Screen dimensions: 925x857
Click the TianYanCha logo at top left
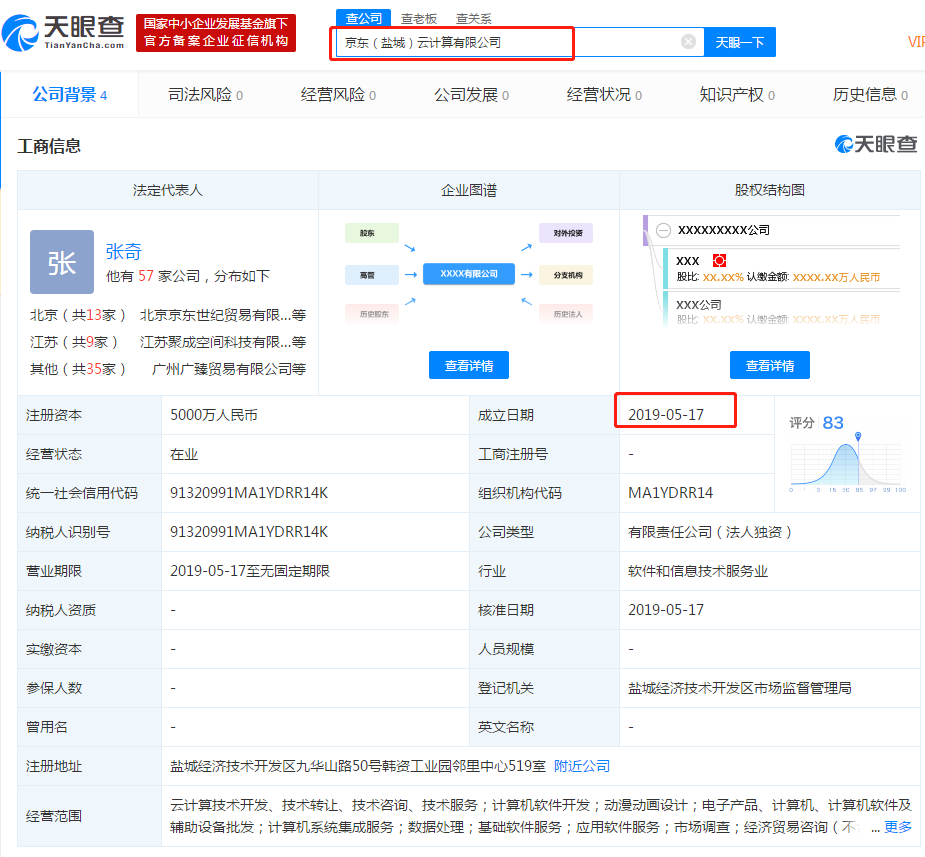(x=62, y=30)
